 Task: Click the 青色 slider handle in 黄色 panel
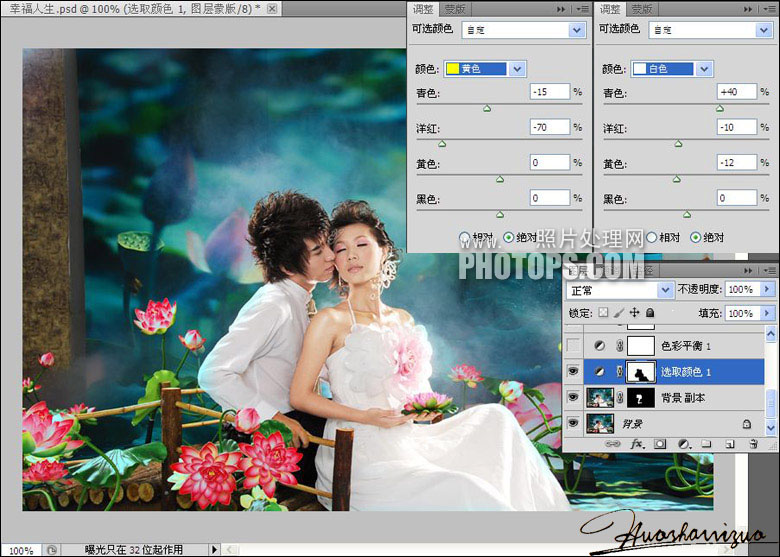pos(487,108)
